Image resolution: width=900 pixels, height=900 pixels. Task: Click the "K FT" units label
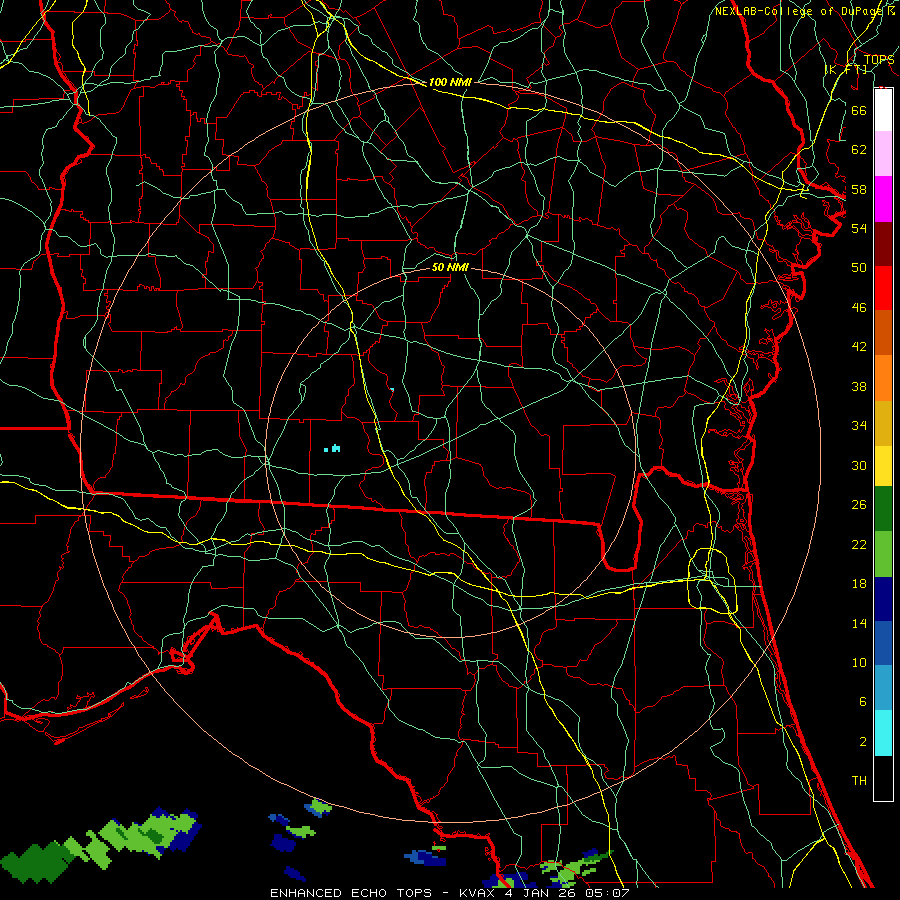pos(846,69)
